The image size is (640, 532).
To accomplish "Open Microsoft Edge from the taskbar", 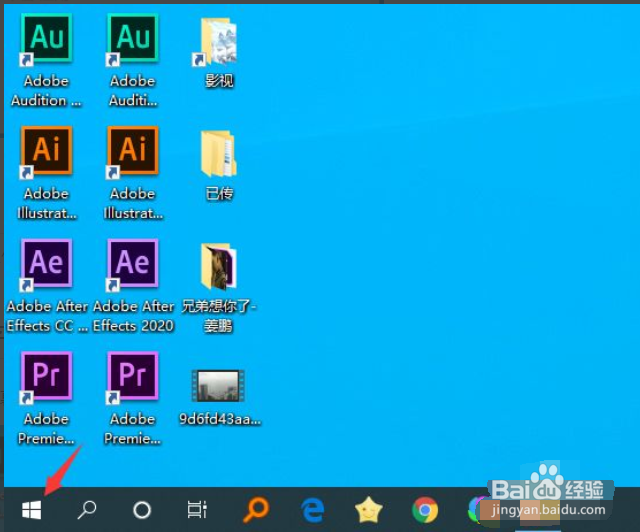I will (x=313, y=510).
